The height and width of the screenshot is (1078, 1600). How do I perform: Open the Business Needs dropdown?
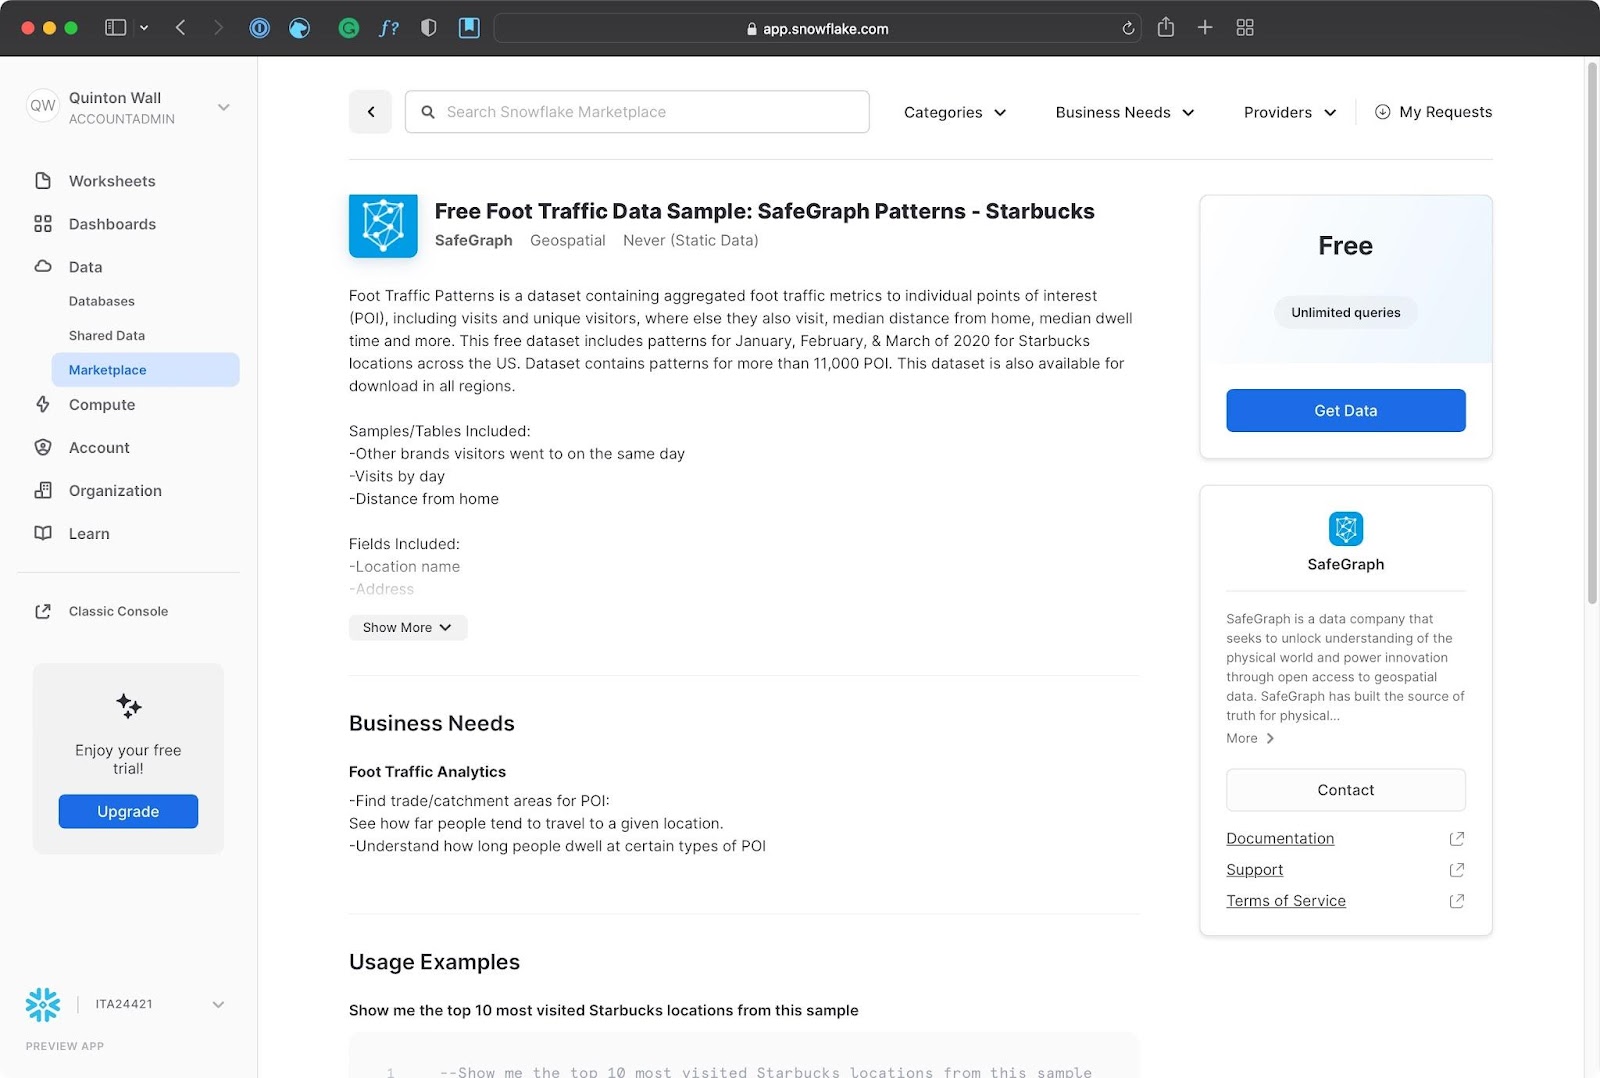[x=1124, y=113]
